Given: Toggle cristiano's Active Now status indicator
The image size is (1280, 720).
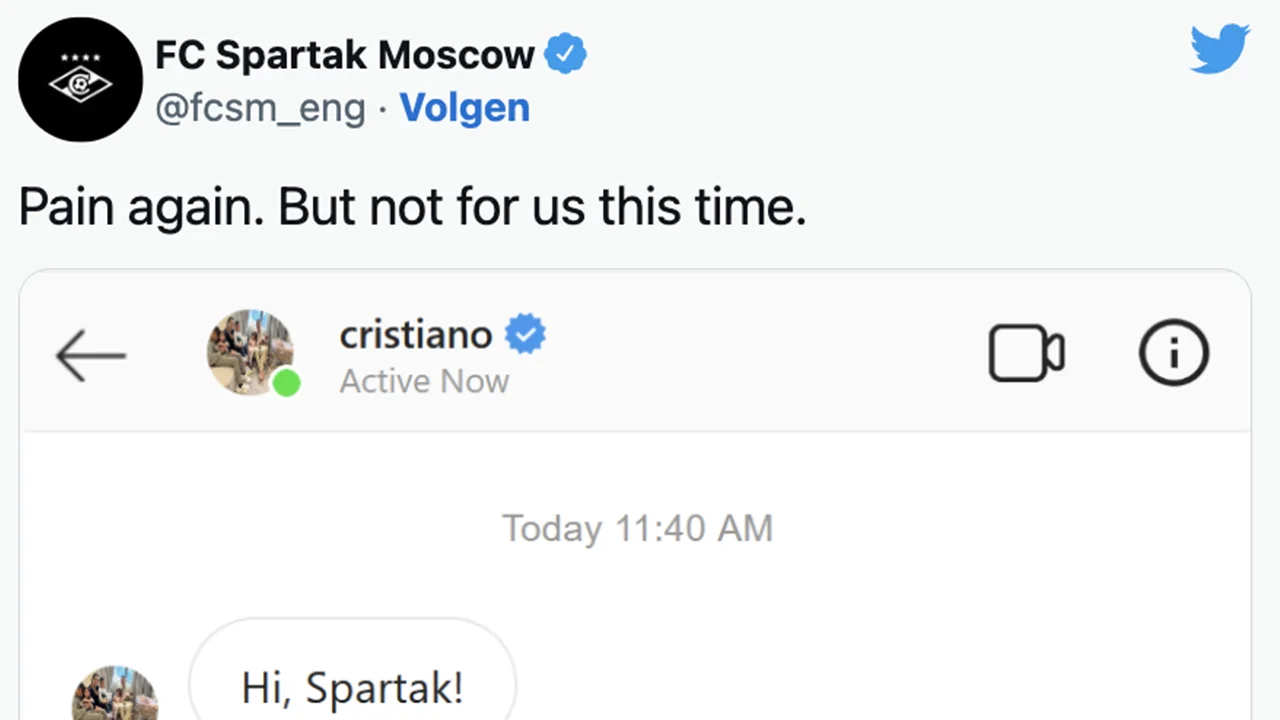Looking at the screenshot, I should pos(424,381).
